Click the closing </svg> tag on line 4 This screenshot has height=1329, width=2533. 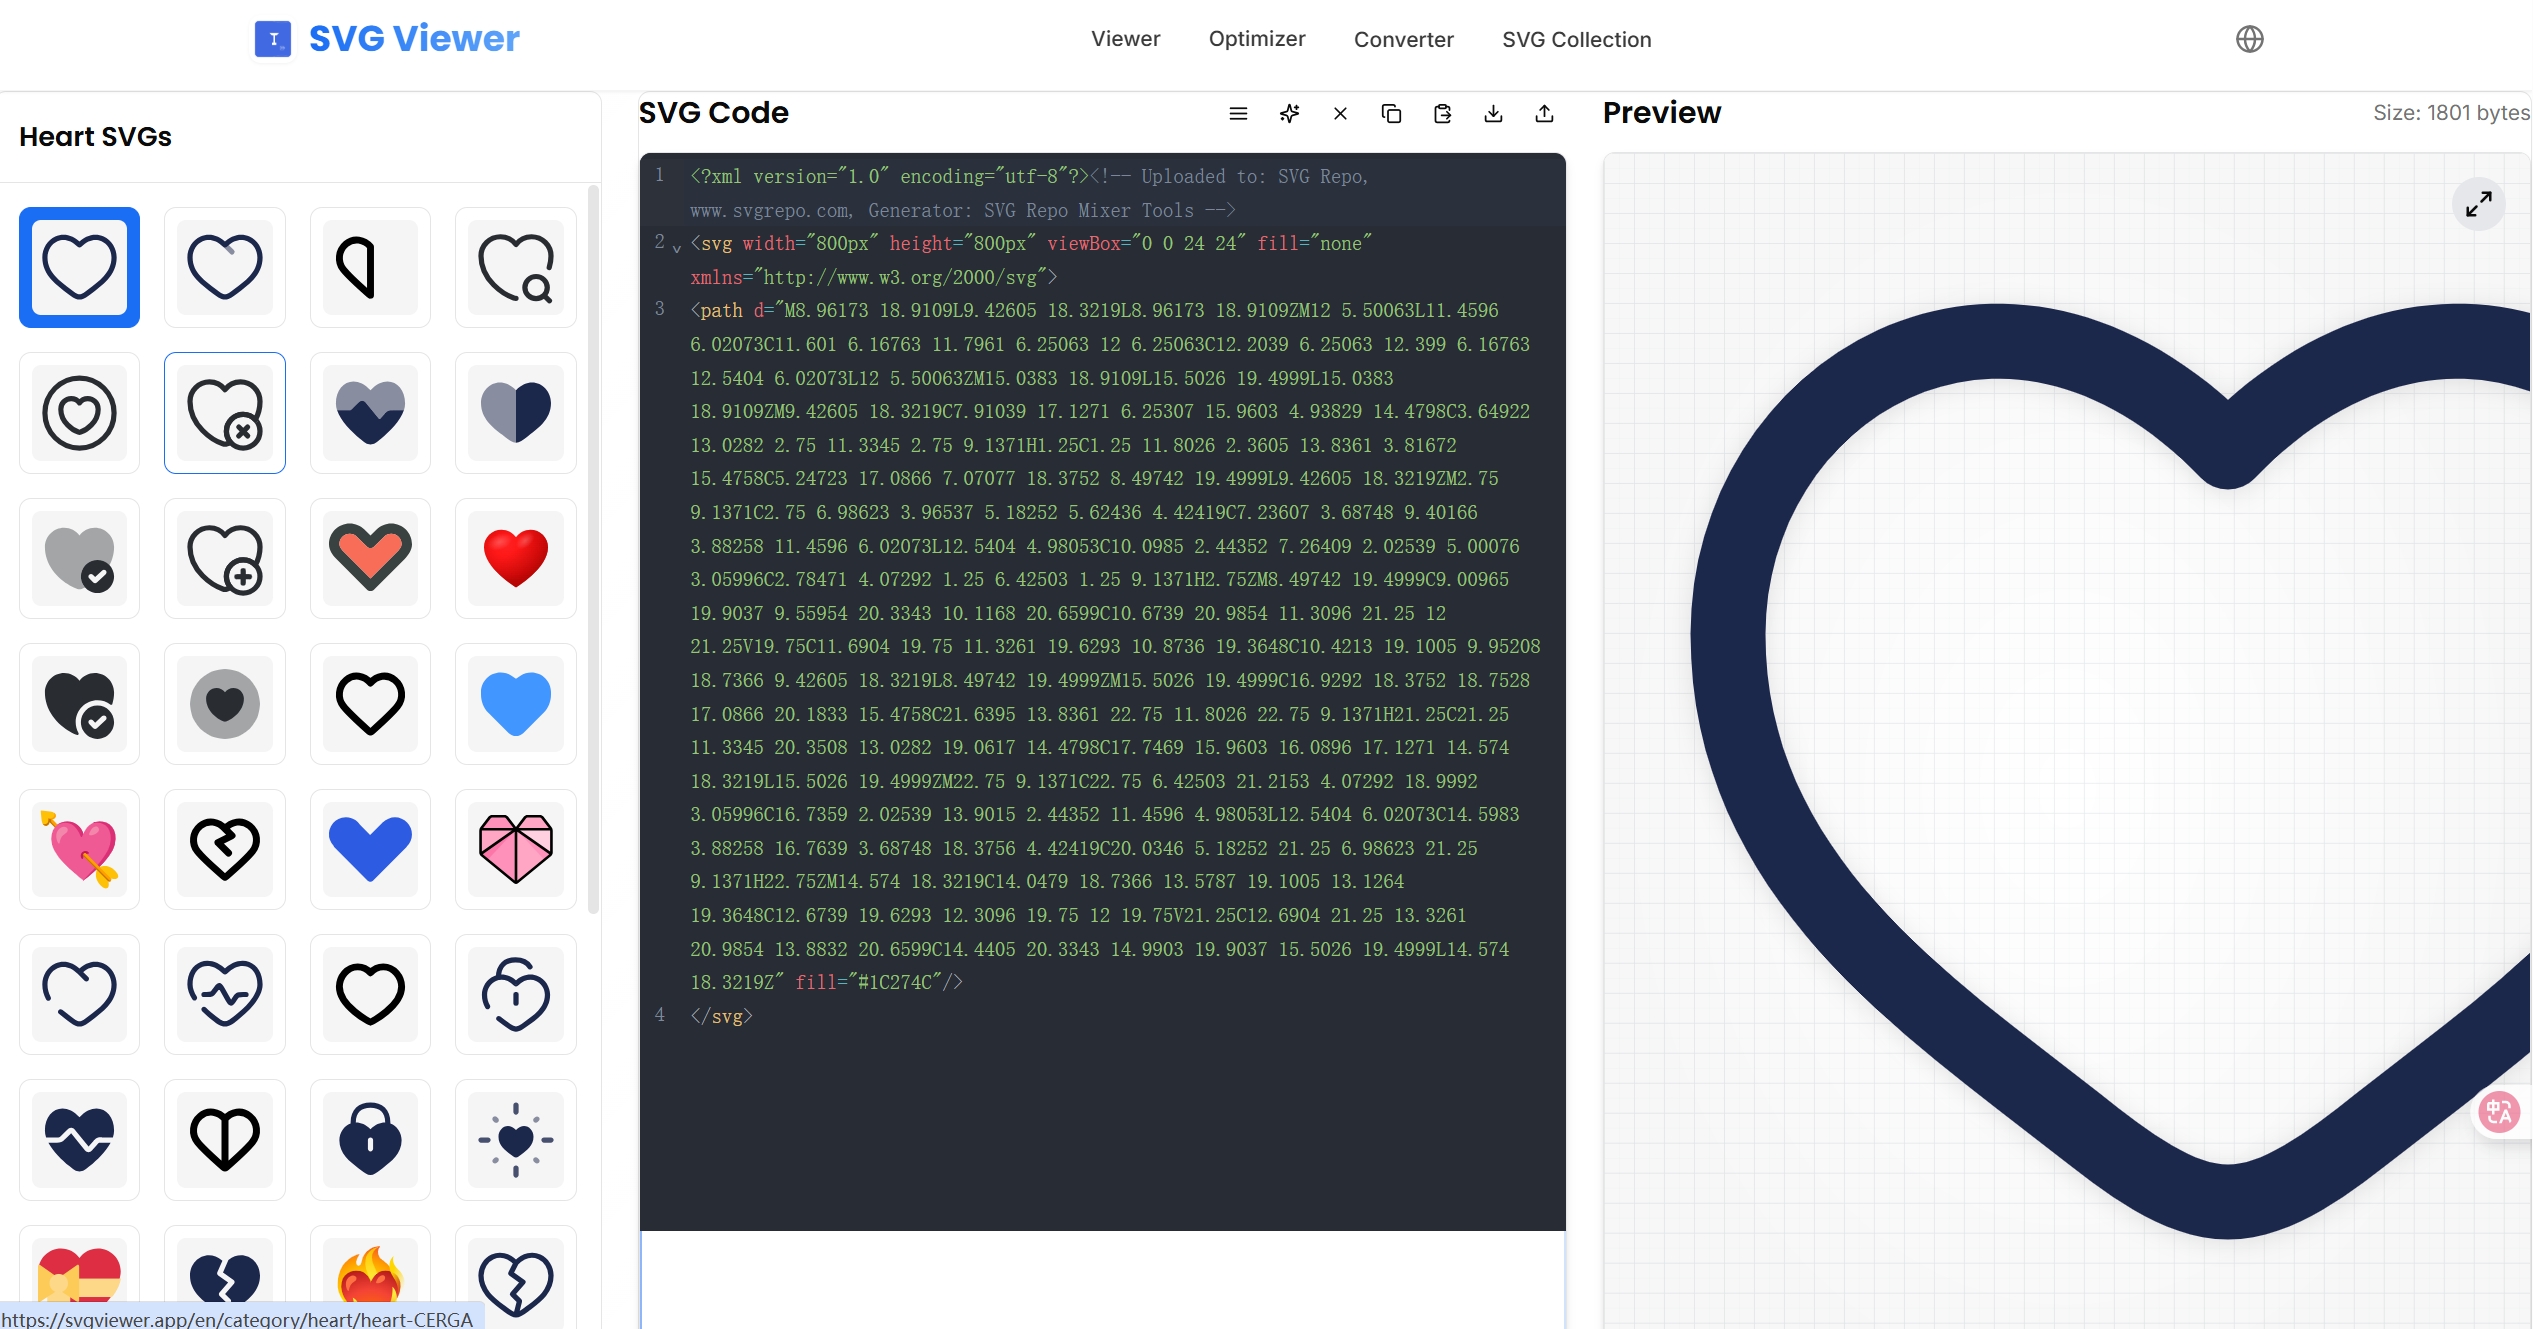point(721,1016)
